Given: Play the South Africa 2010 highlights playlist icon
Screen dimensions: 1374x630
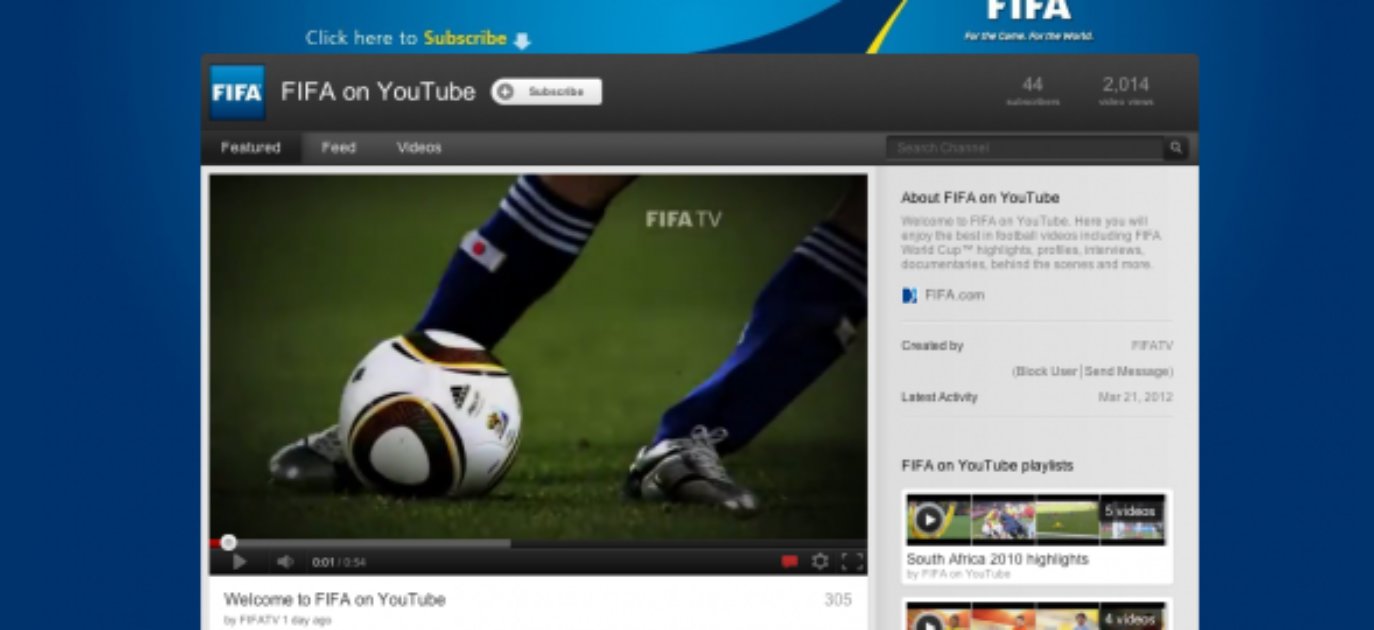Looking at the screenshot, I should point(929,519).
